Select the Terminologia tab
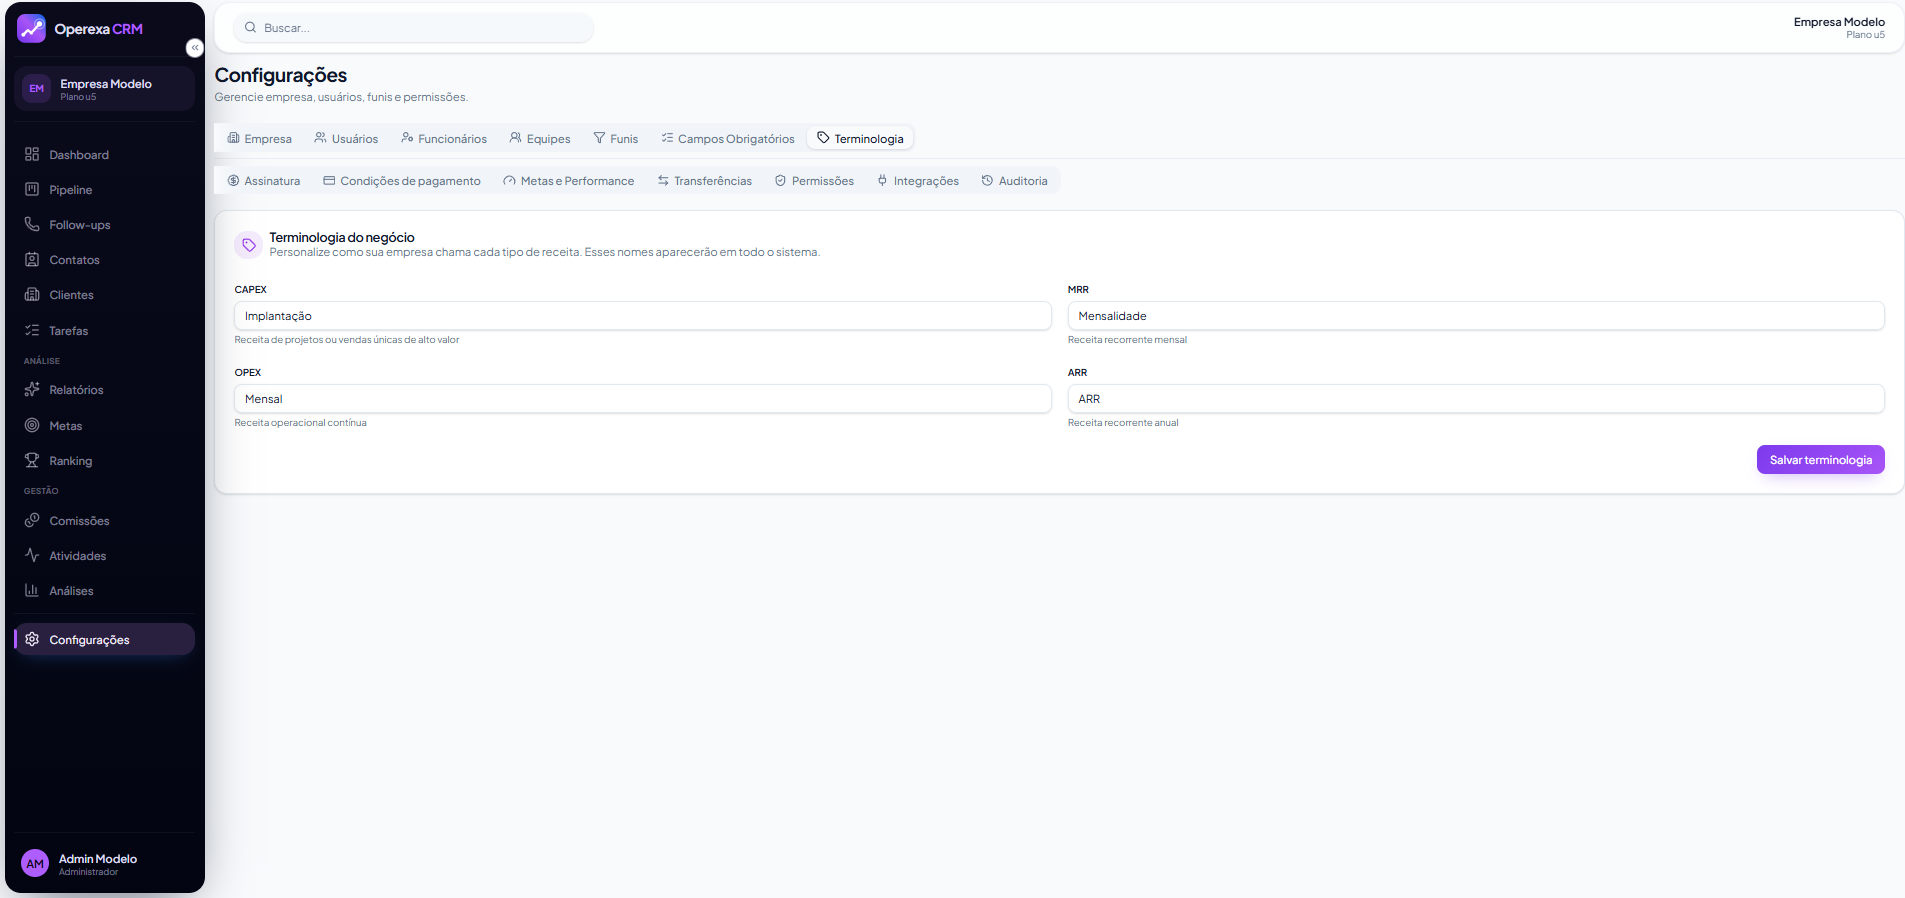The image size is (1905, 898). click(x=860, y=138)
